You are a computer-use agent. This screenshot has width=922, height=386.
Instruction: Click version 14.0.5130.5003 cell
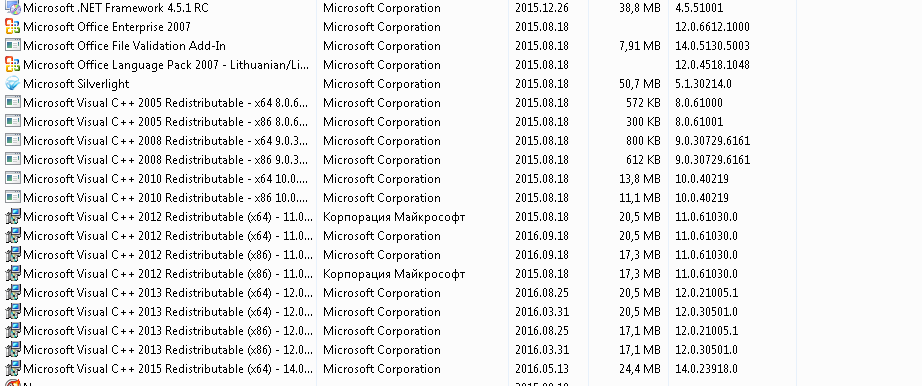click(712, 46)
